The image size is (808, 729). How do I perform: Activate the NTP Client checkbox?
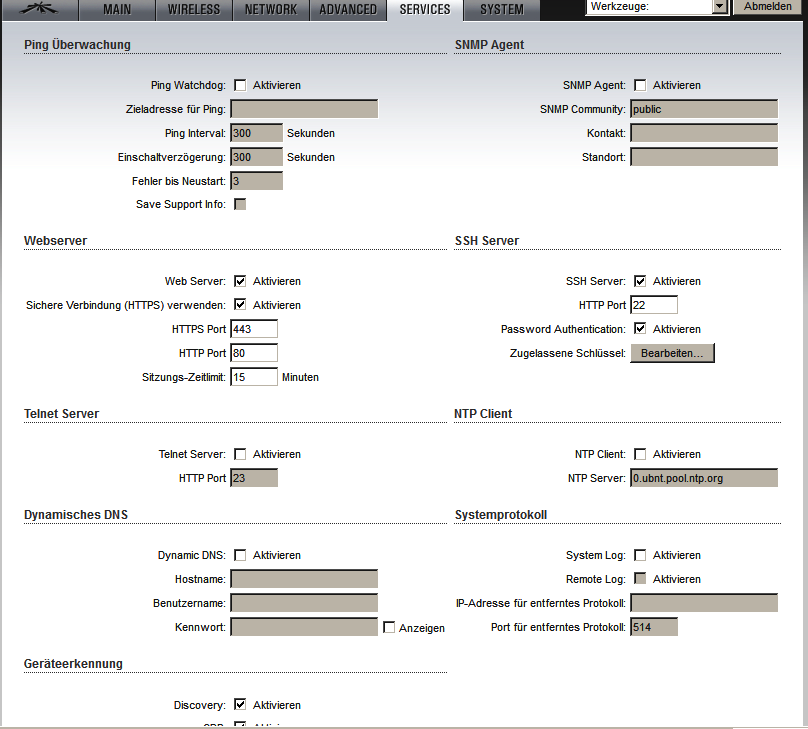click(x=640, y=455)
